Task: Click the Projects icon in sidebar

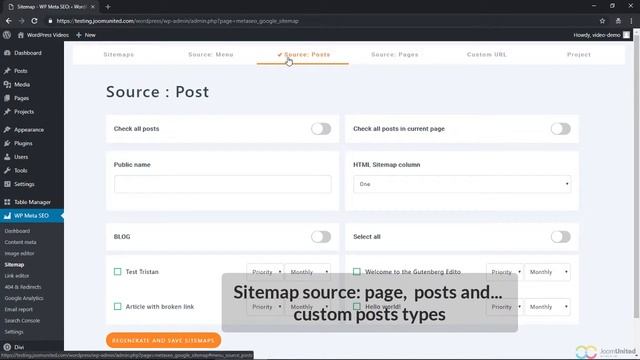Action: 7,112
